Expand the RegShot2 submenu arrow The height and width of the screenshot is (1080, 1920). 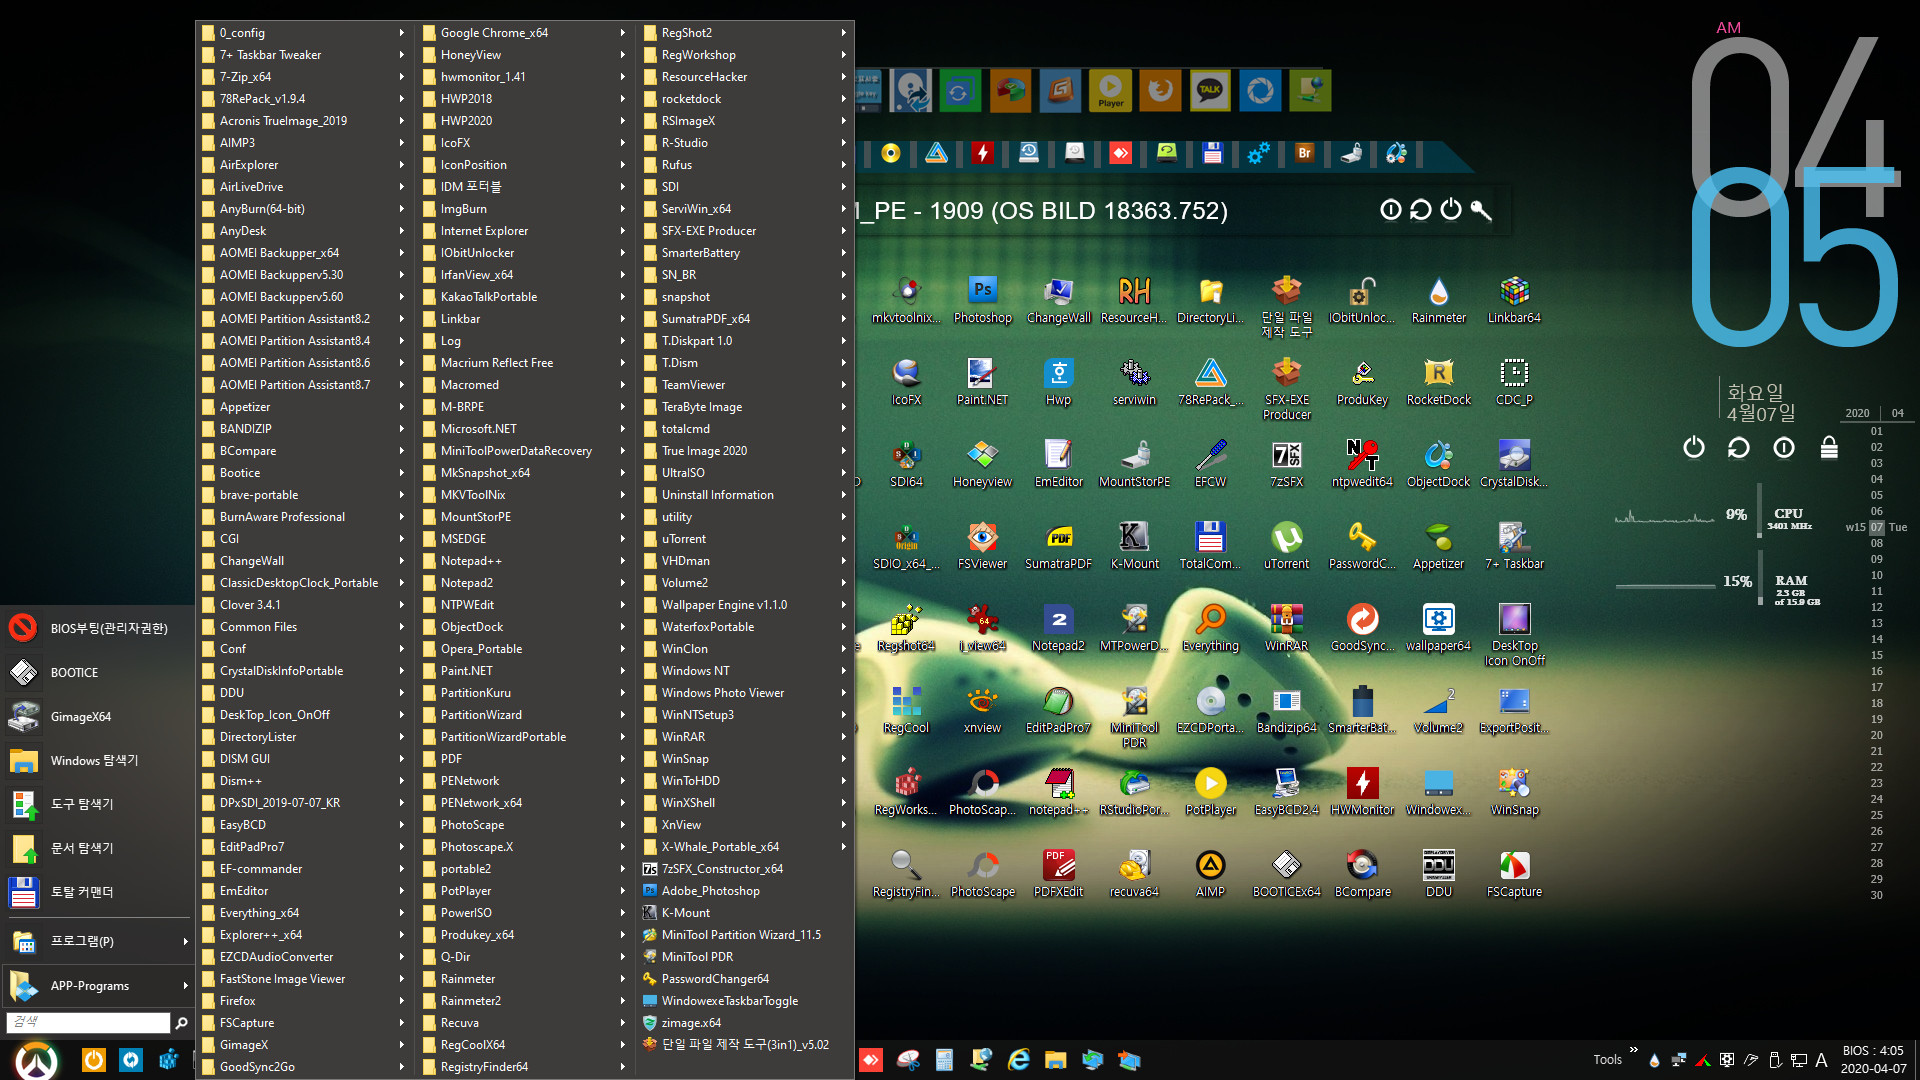843,33
